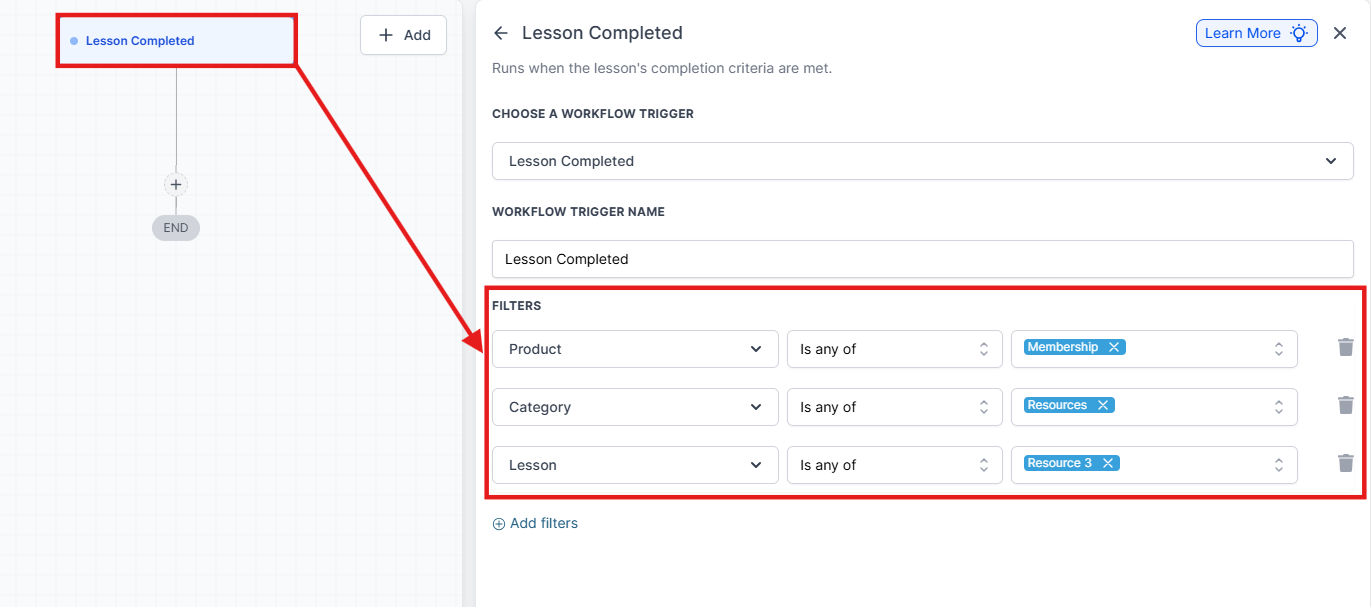Delete the Category filter row

1346,406
